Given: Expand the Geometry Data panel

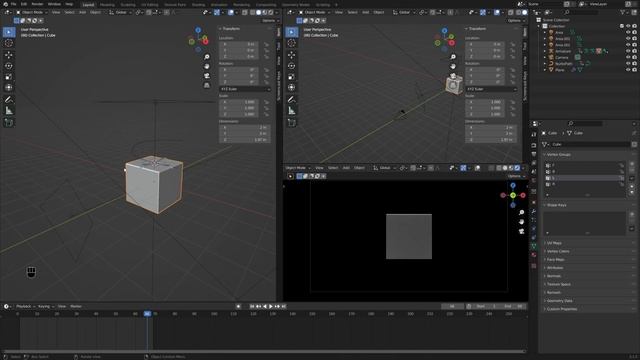Looking at the screenshot, I should point(559,301).
